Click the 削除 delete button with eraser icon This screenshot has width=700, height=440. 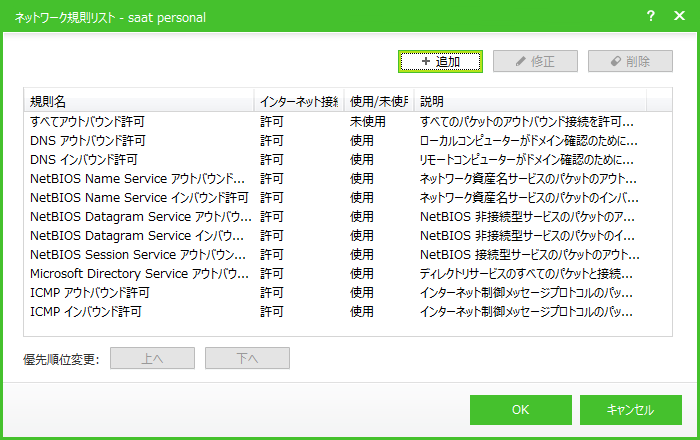pyautogui.click(x=630, y=61)
